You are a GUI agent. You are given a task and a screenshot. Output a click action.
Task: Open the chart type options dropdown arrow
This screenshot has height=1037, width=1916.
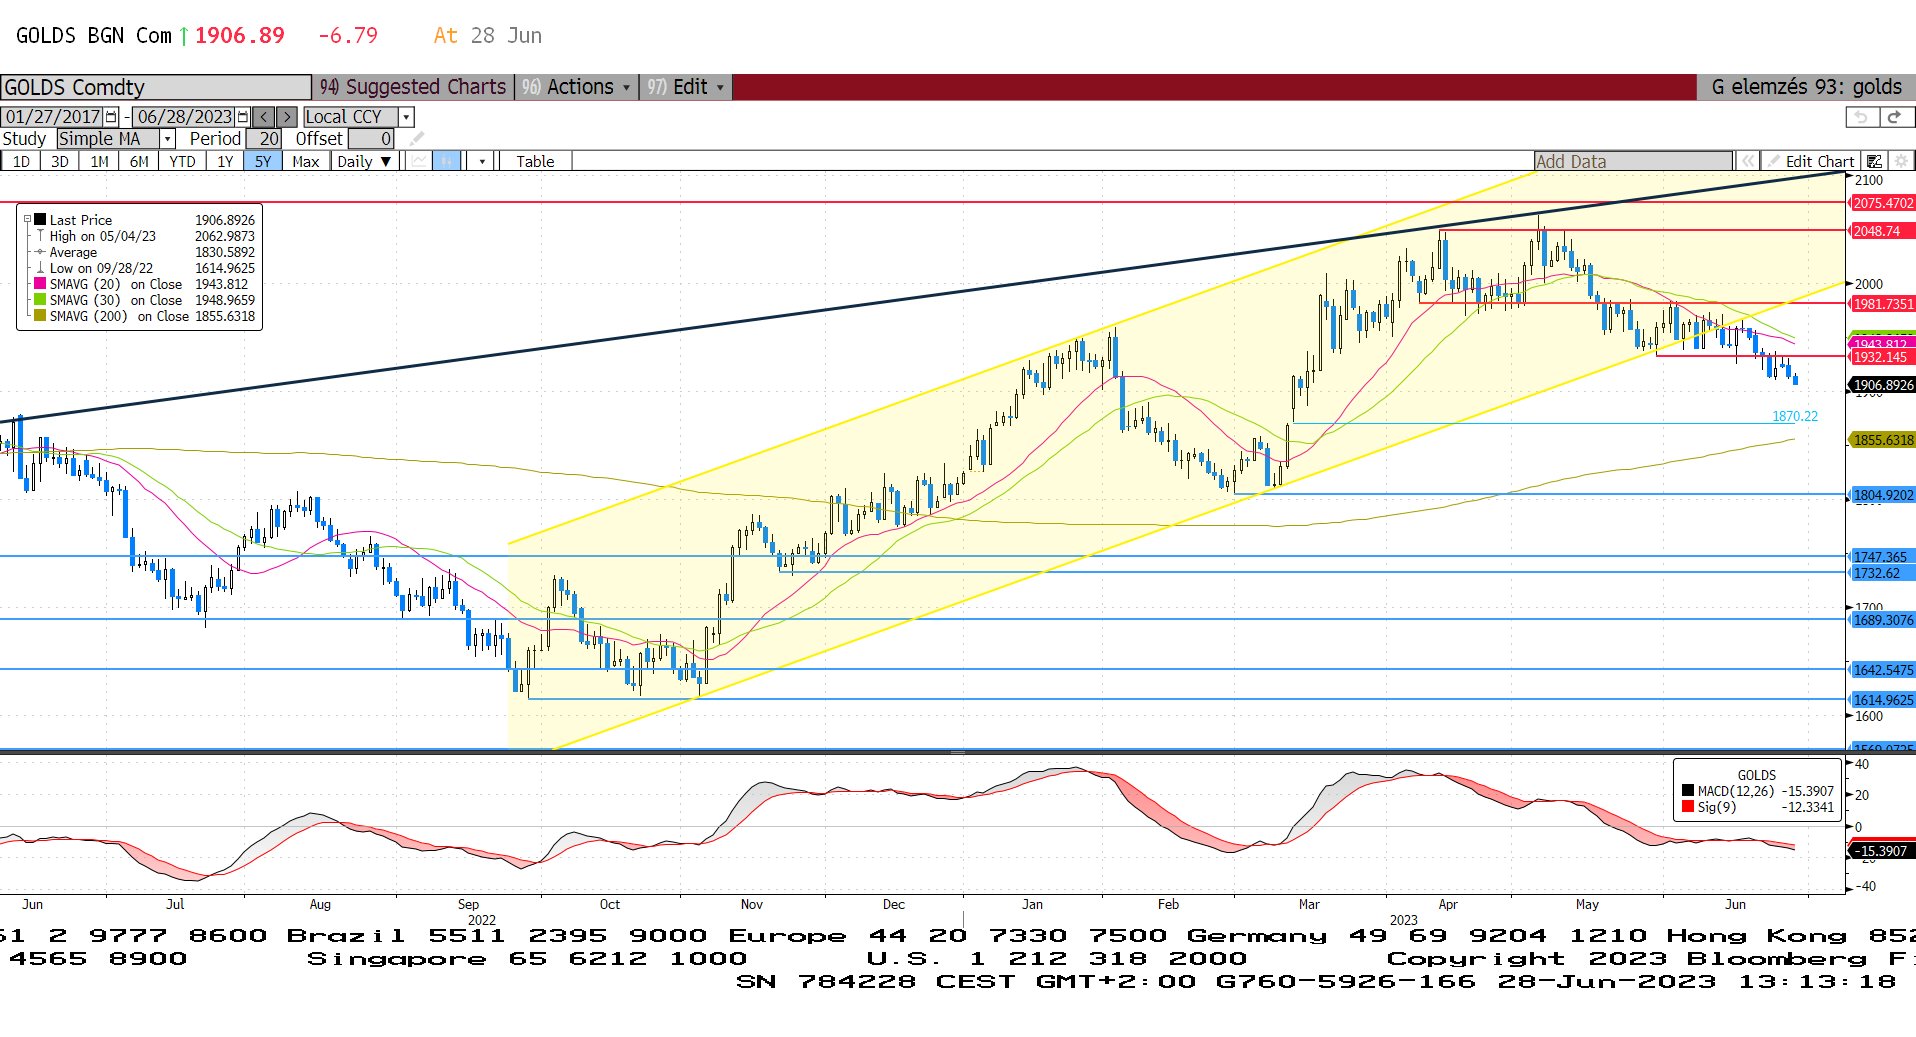coord(482,161)
